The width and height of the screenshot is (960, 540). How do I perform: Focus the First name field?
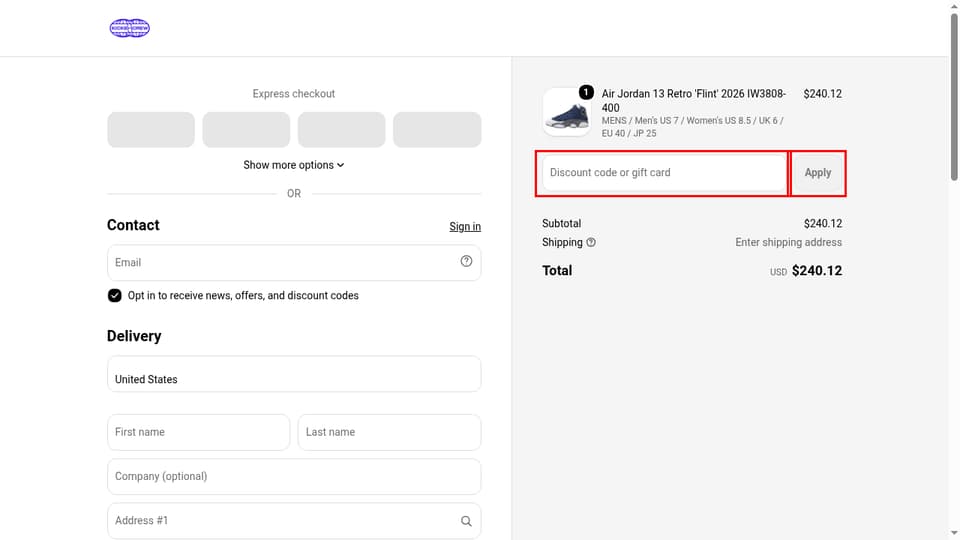pos(198,432)
